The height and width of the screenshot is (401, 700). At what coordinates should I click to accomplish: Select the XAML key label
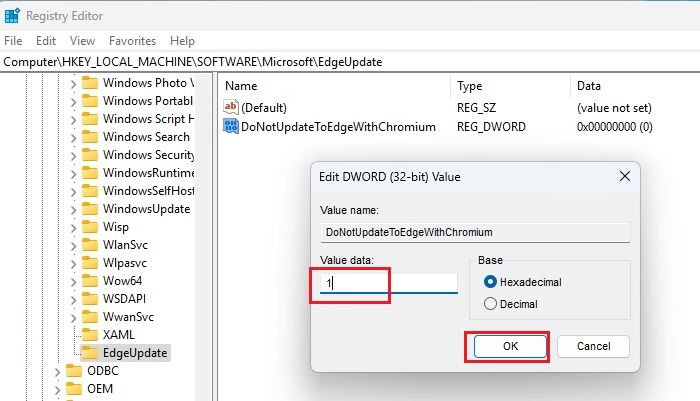118,335
